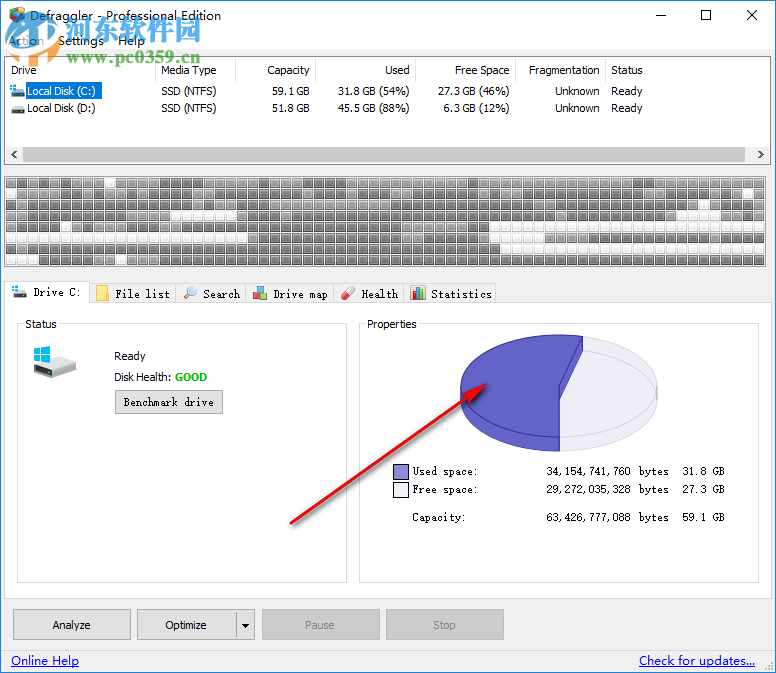Click left arrow of drive list scrollbar

[x=14, y=154]
